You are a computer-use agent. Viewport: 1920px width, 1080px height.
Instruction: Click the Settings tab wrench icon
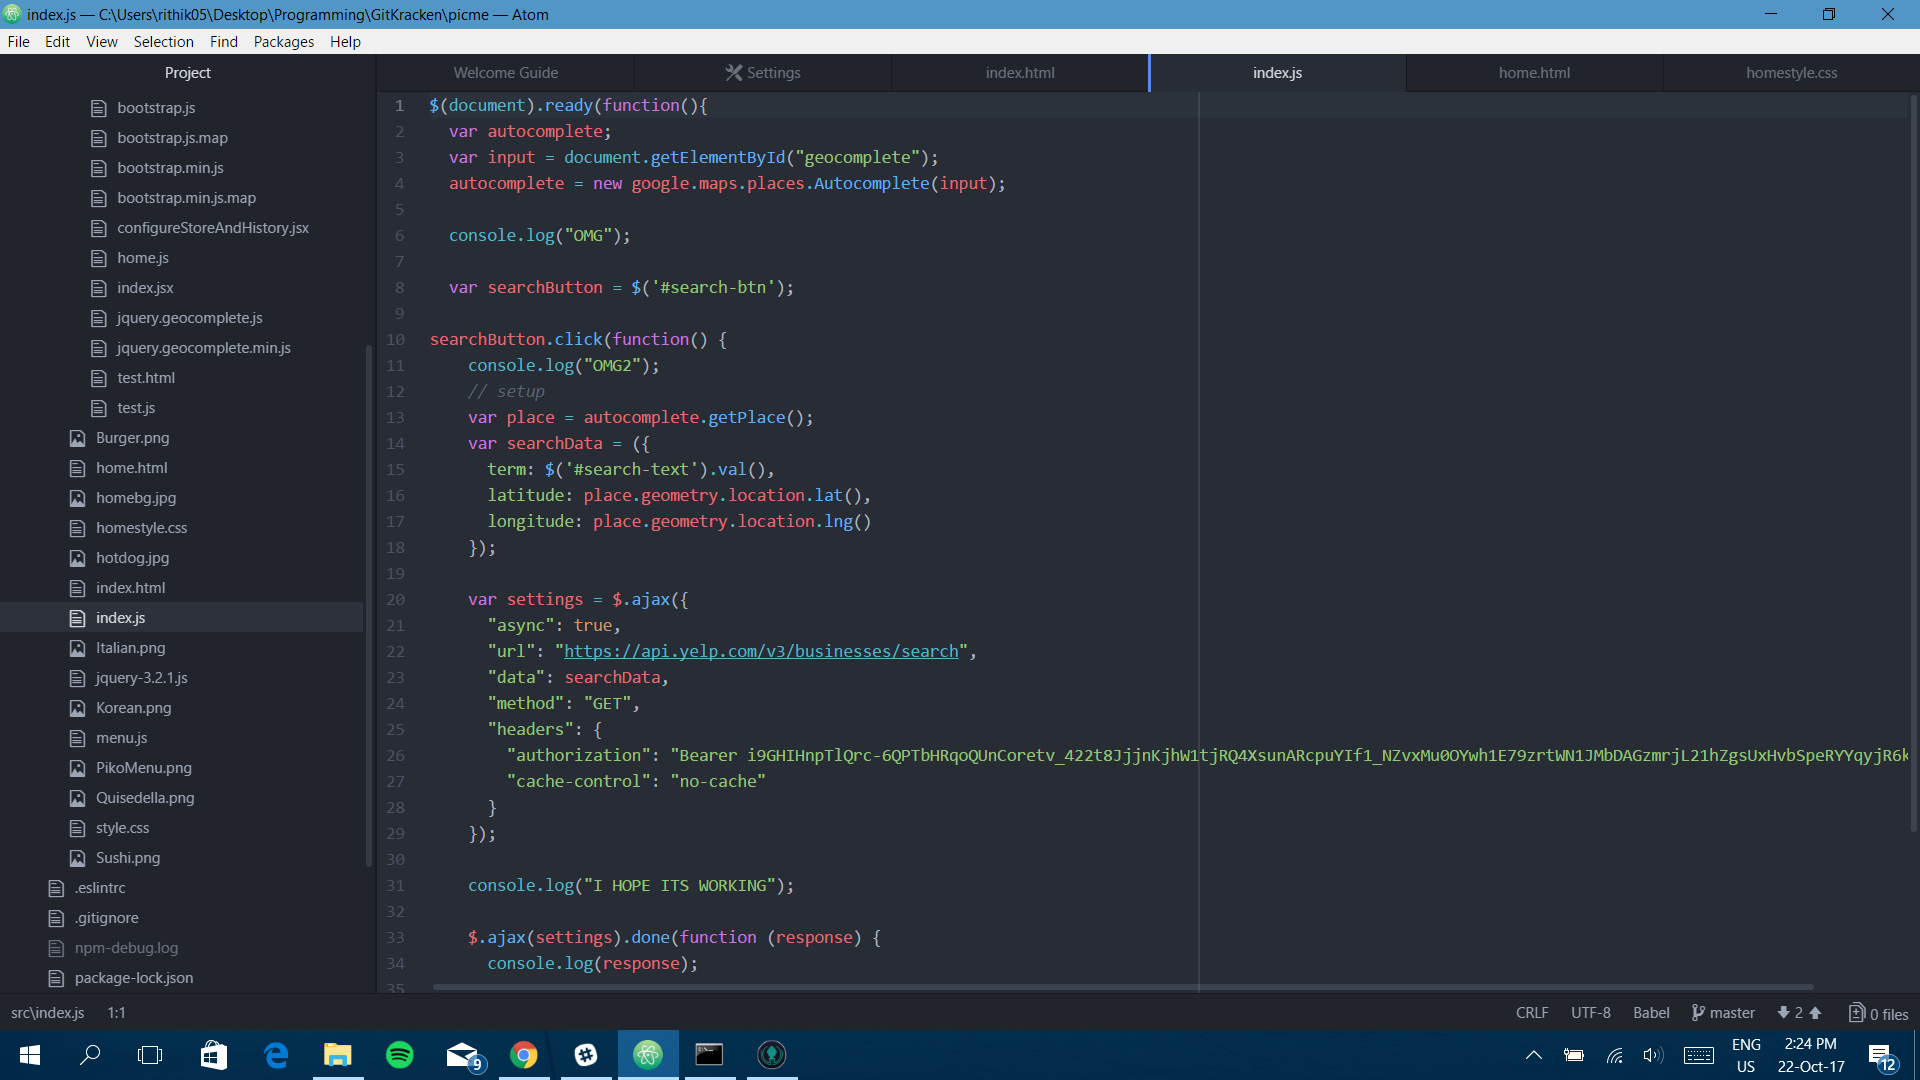click(734, 73)
